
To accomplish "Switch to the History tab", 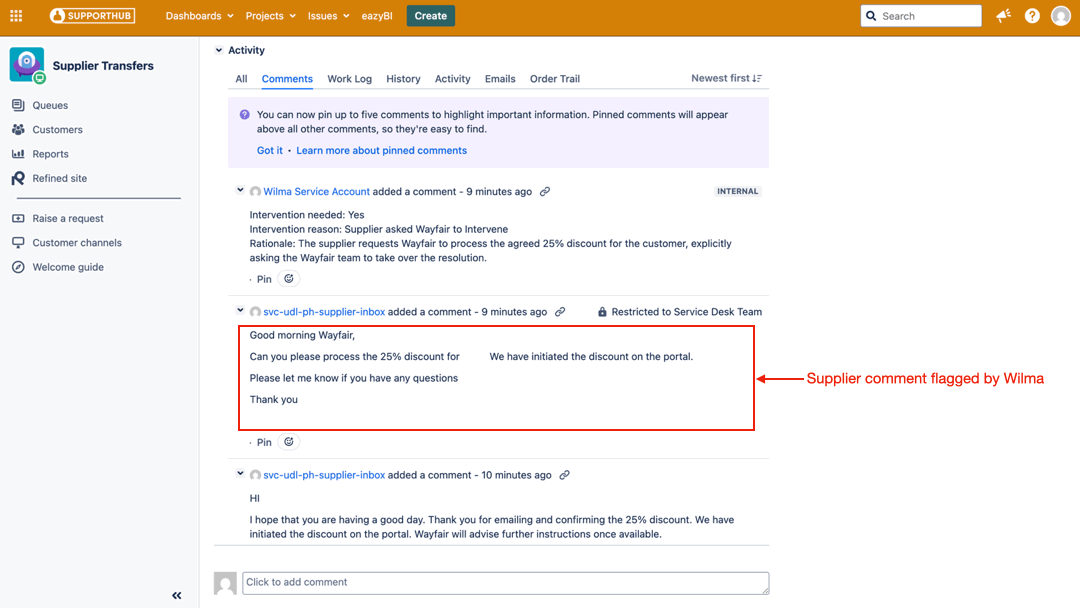I will point(403,78).
